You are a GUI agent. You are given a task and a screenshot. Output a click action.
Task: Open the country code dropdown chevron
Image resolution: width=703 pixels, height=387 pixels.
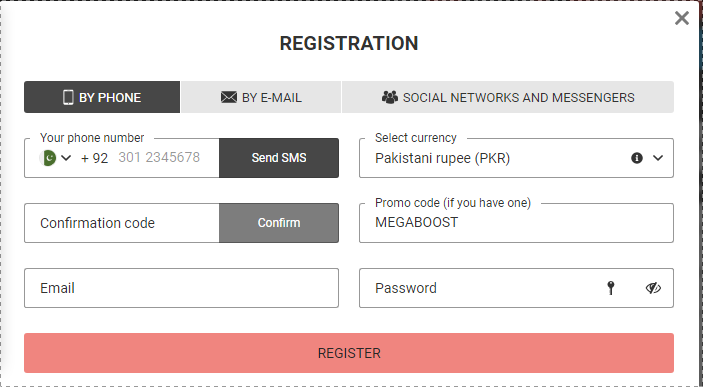[x=66, y=158]
